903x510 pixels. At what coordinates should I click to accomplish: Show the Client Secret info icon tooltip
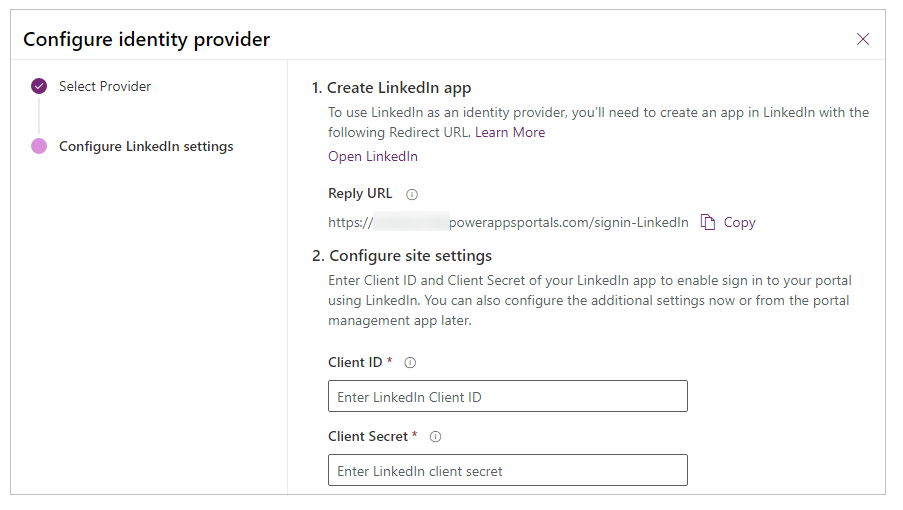(435, 437)
